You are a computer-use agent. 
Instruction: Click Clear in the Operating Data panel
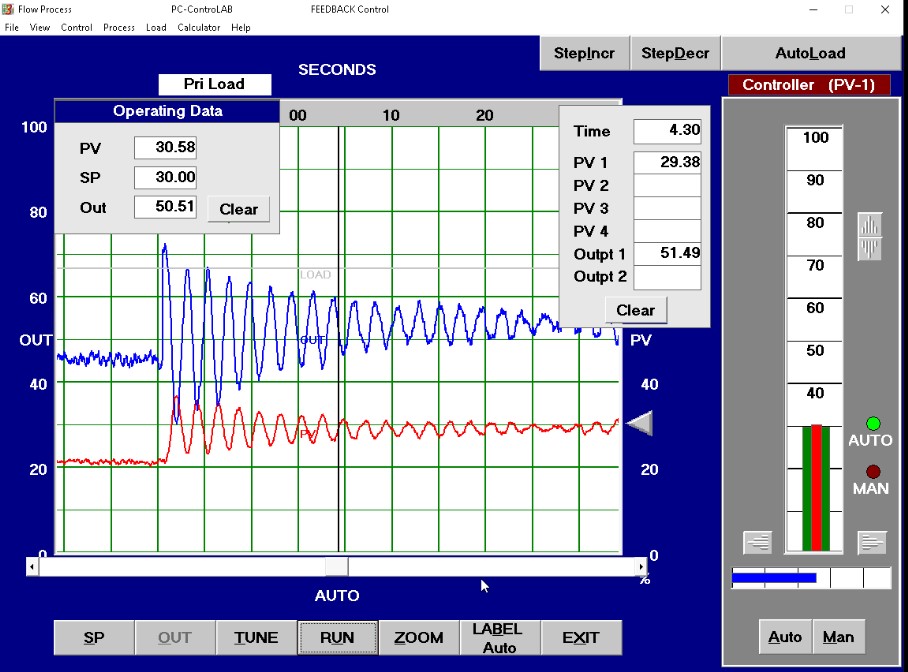click(238, 209)
